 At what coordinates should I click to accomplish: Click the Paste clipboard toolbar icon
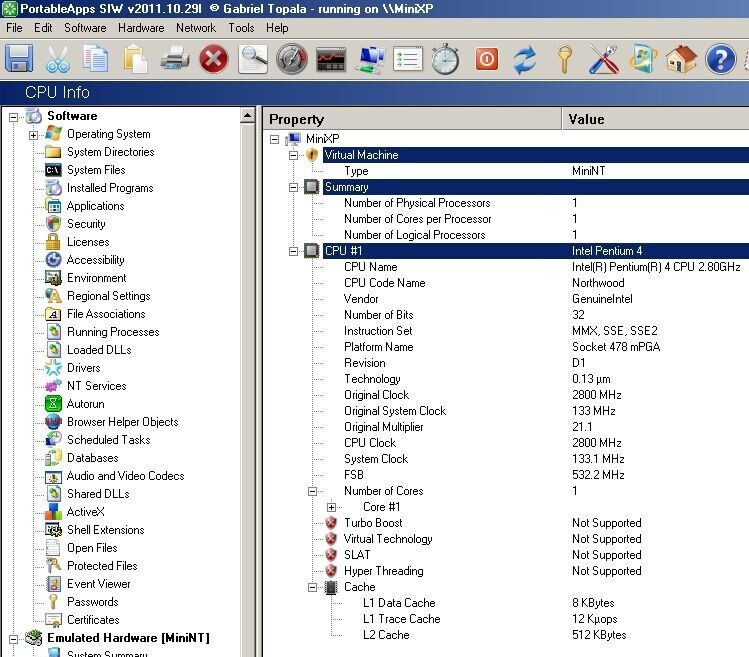point(135,59)
